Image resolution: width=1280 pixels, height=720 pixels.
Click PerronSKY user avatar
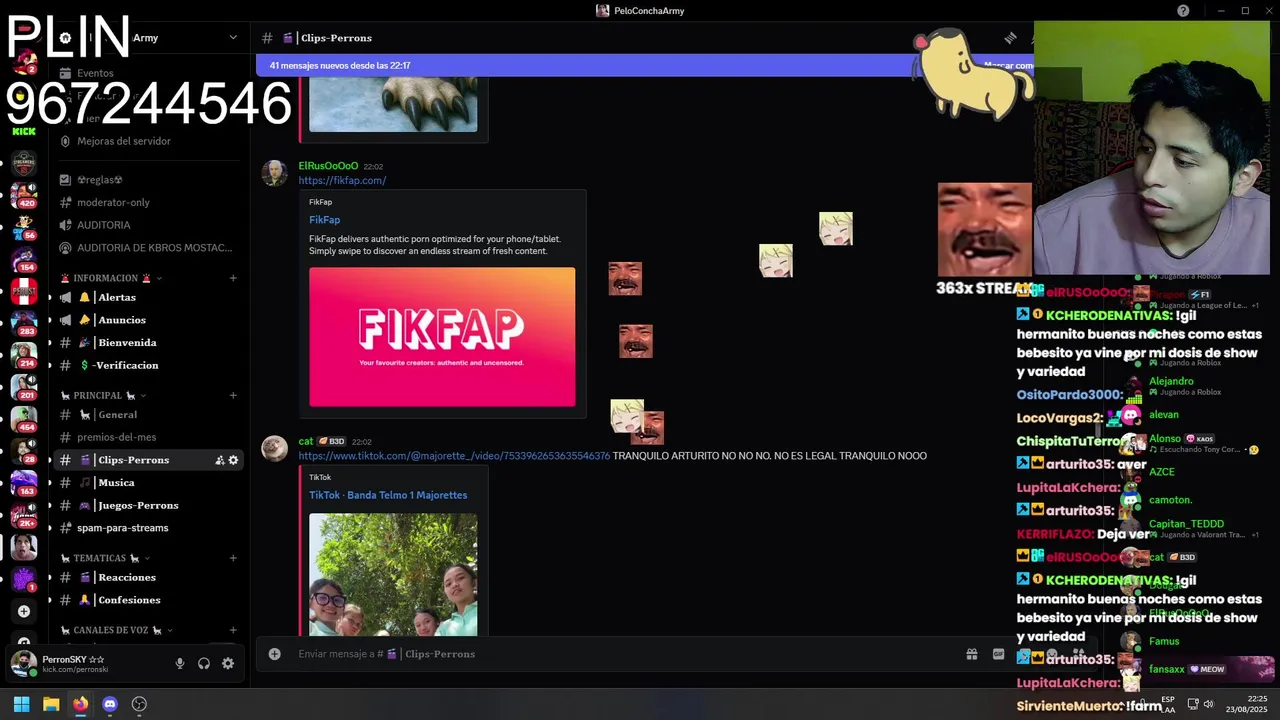coord(24,663)
